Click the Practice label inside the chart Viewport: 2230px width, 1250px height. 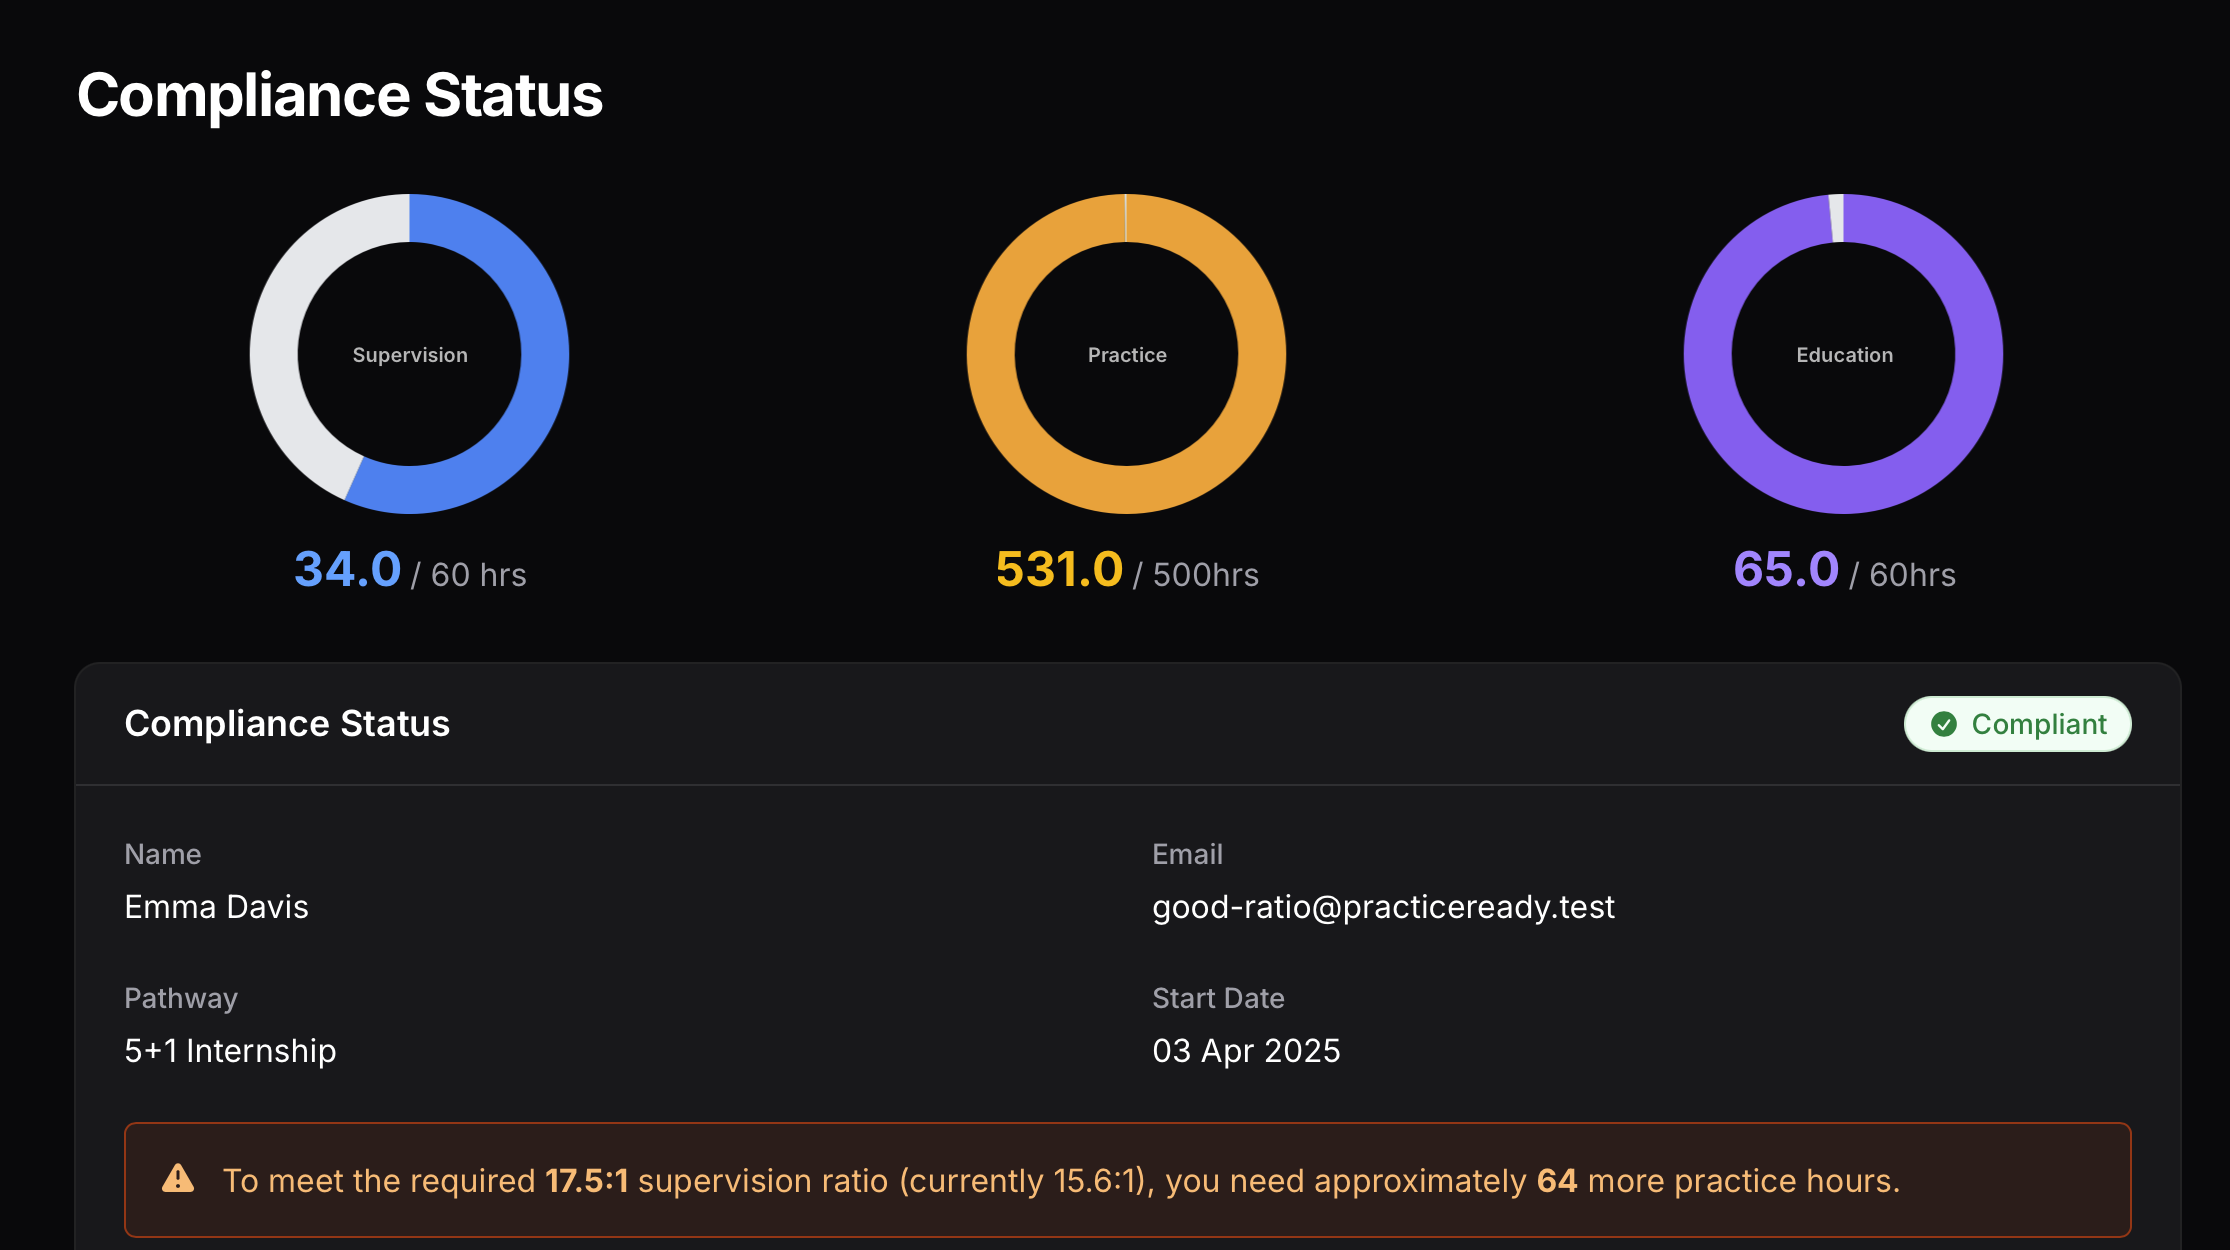pyautogui.click(x=1127, y=355)
